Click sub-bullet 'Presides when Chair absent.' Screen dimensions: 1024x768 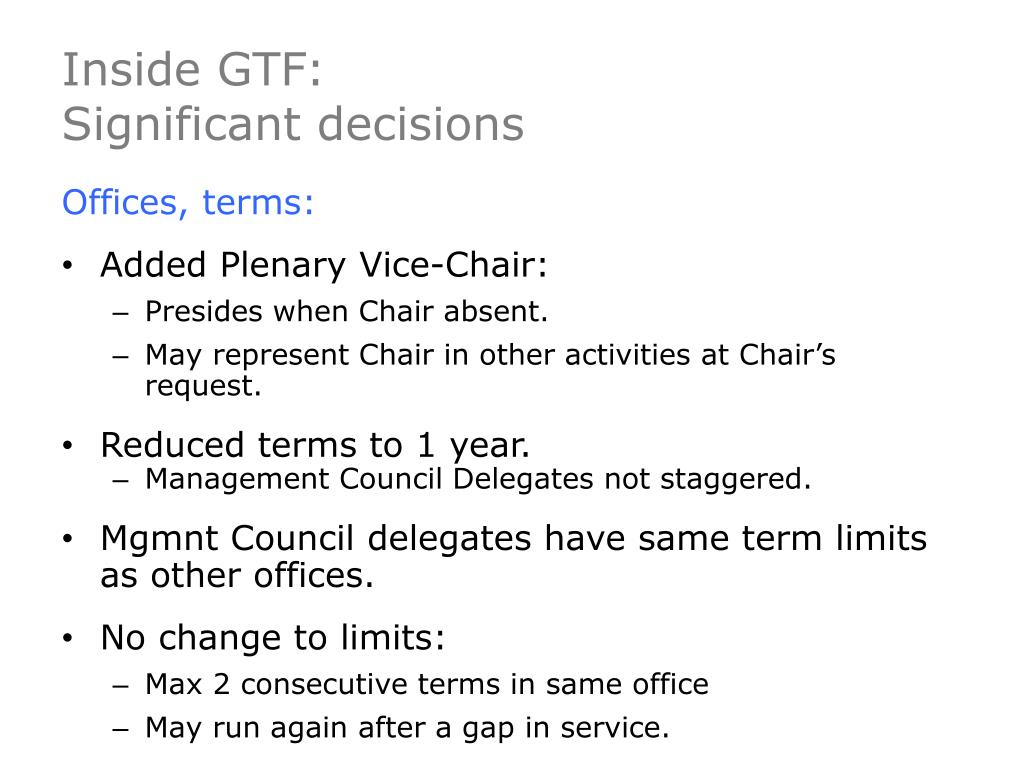tap(346, 312)
